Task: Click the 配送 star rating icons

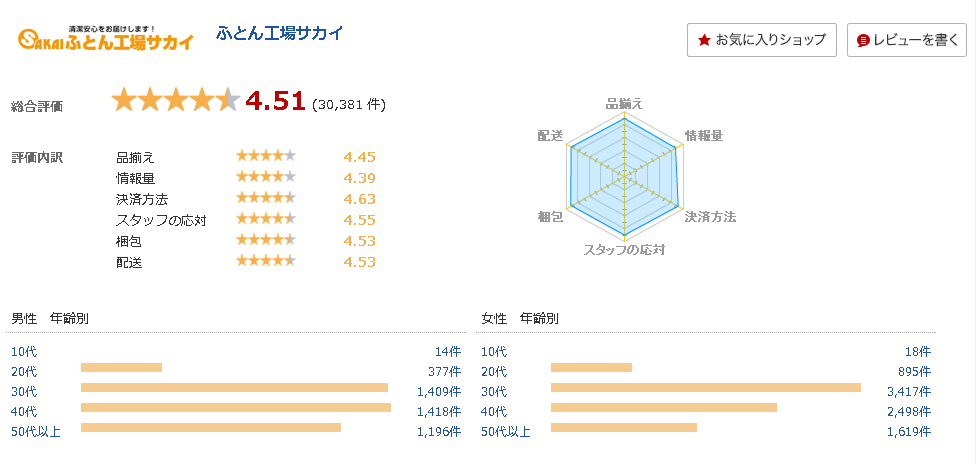Action: (x=266, y=260)
